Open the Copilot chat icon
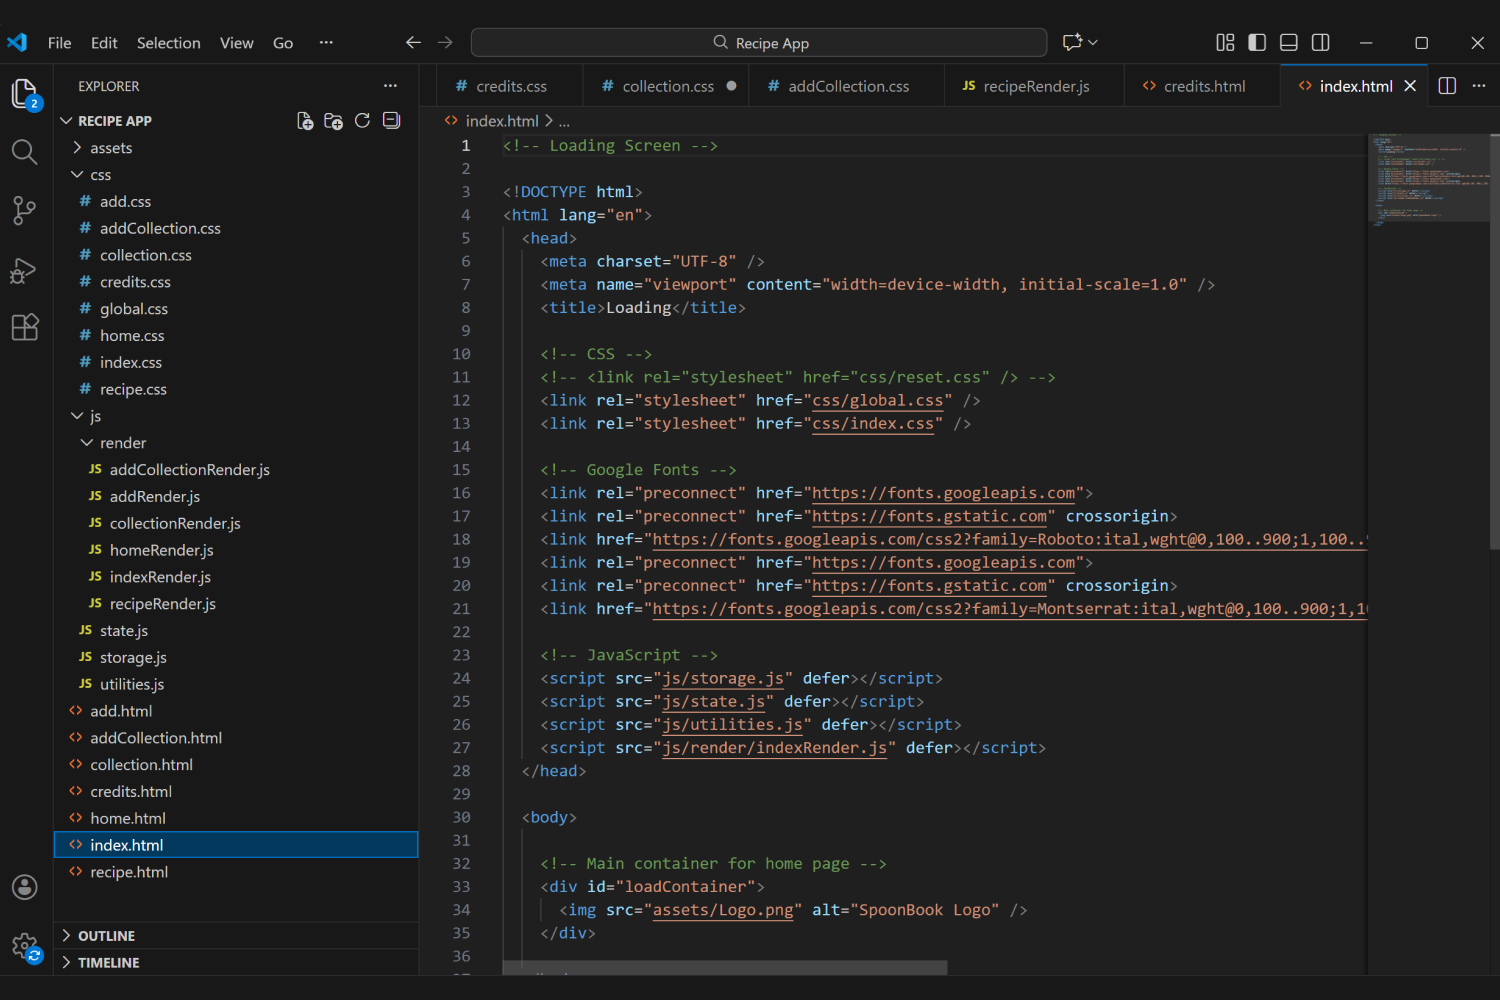The width and height of the screenshot is (1500, 1000). 1072,43
